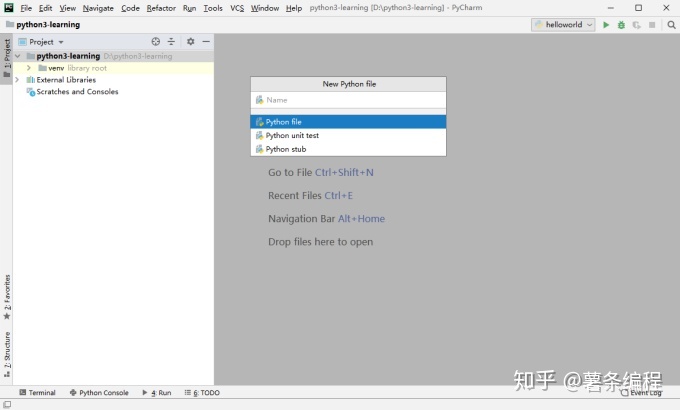Select the venv library root folder
680x410 pixels.
tap(114, 68)
